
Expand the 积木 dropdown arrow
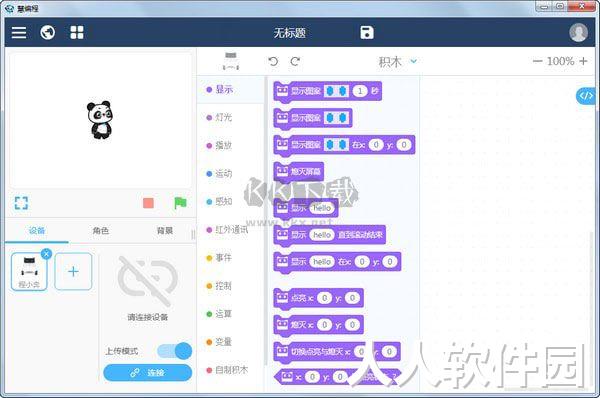pyautogui.click(x=414, y=61)
